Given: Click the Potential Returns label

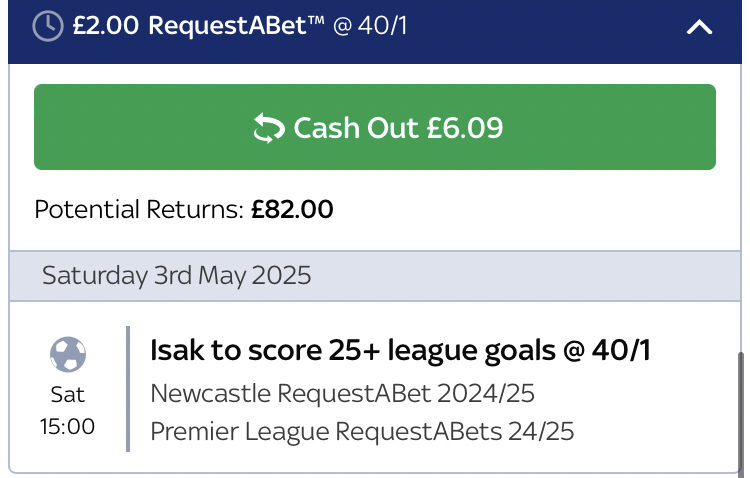Looking at the screenshot, I should coord(138,210).
